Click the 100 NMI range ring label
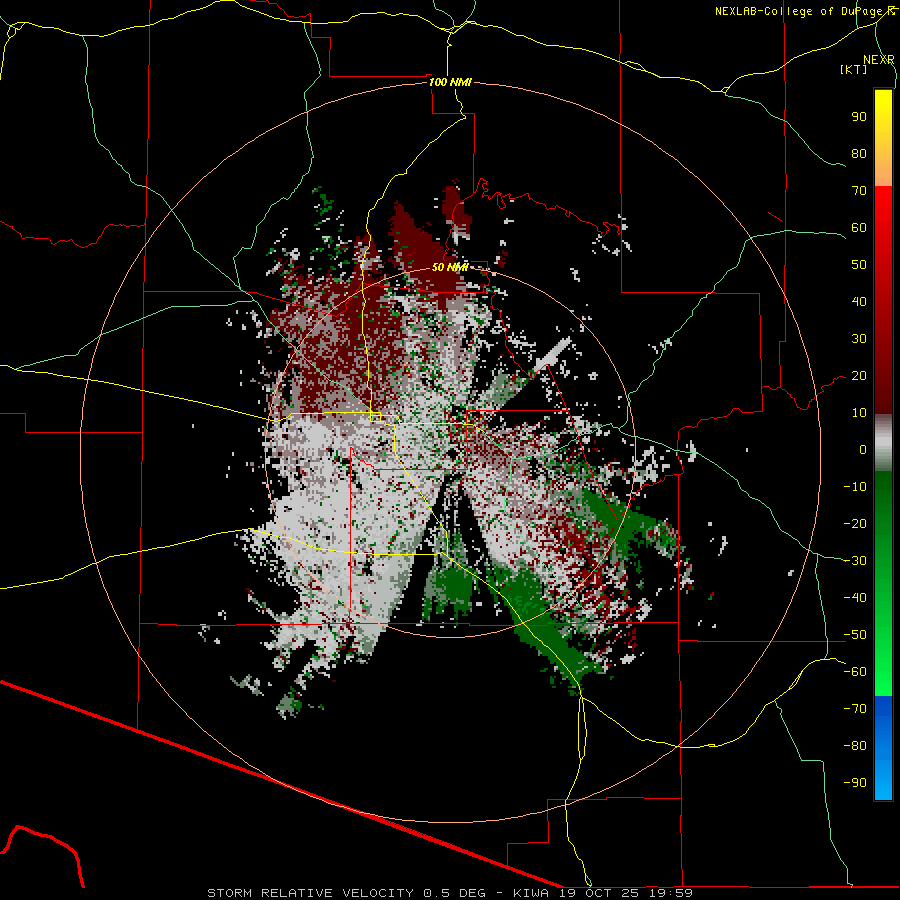The image size is (900, 900). click(x=450, y=82)
